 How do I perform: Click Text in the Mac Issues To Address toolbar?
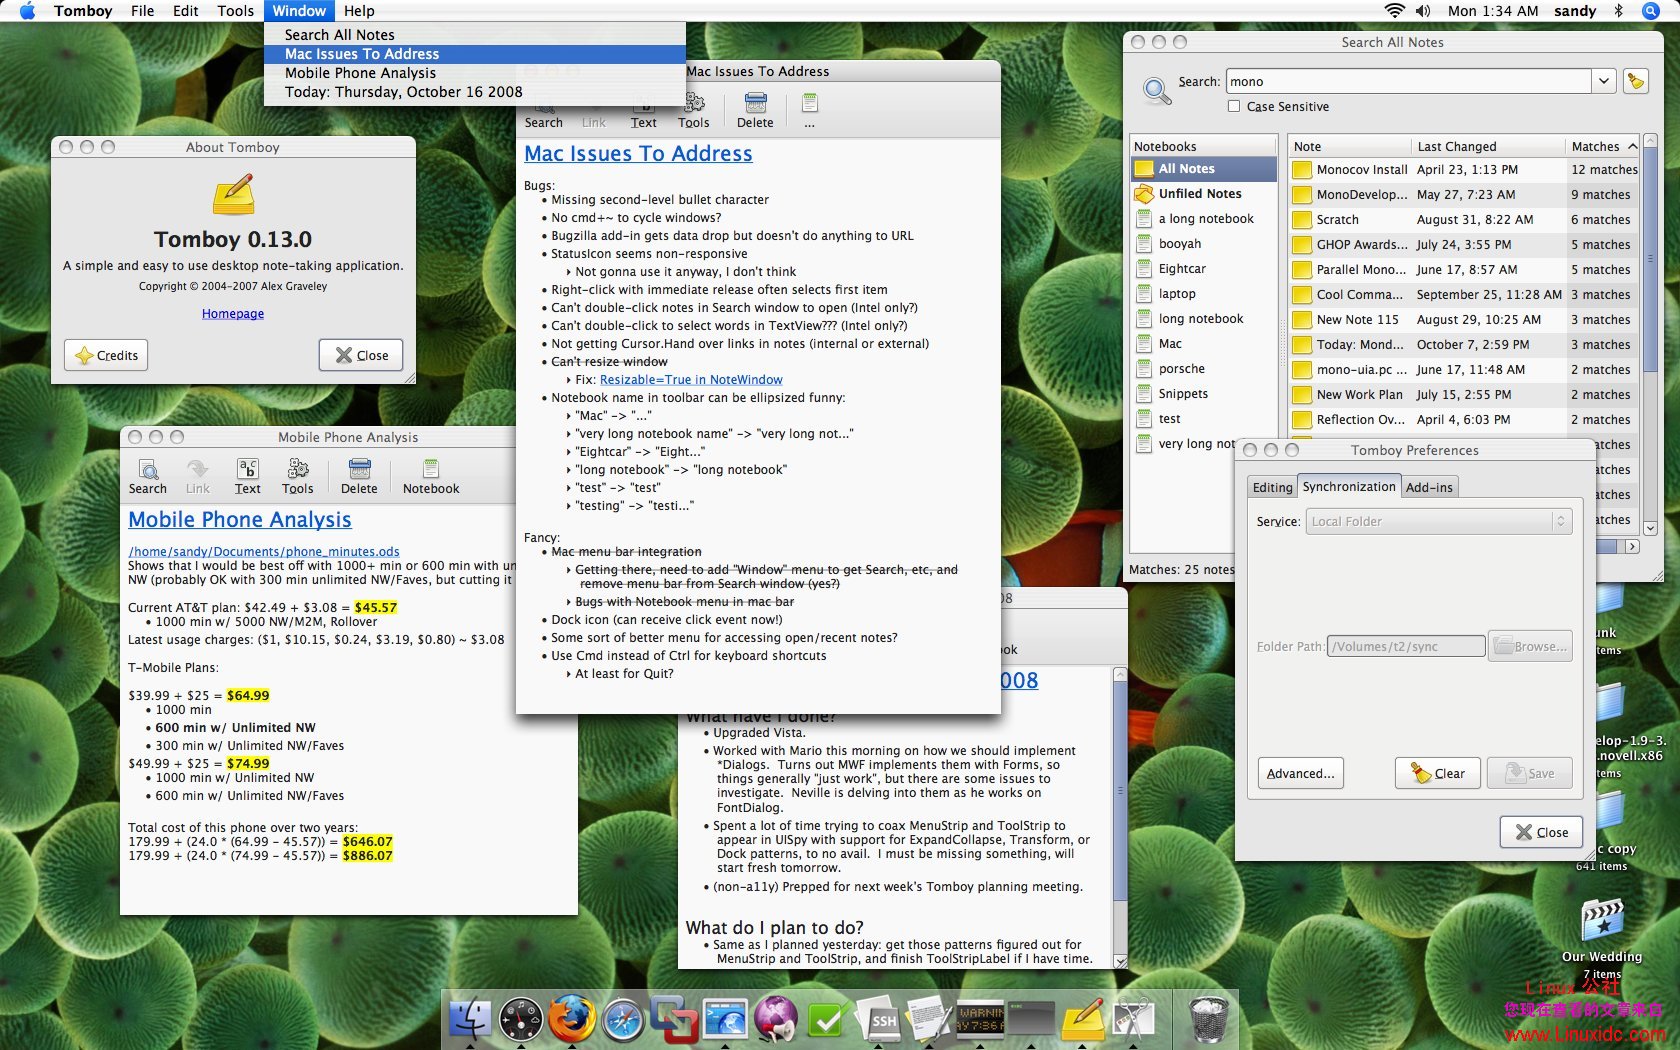pos(644,110)
